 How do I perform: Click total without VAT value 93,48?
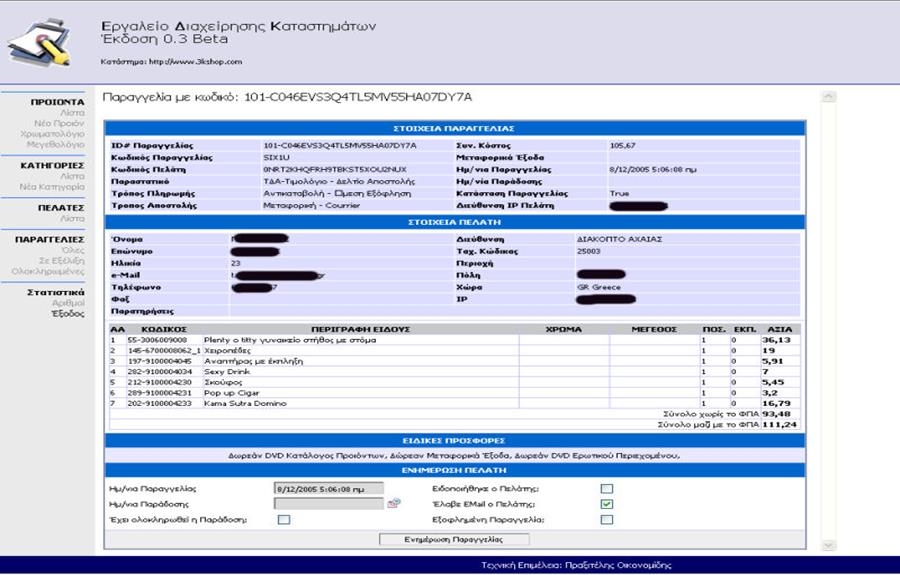click(x=776, y=414)
